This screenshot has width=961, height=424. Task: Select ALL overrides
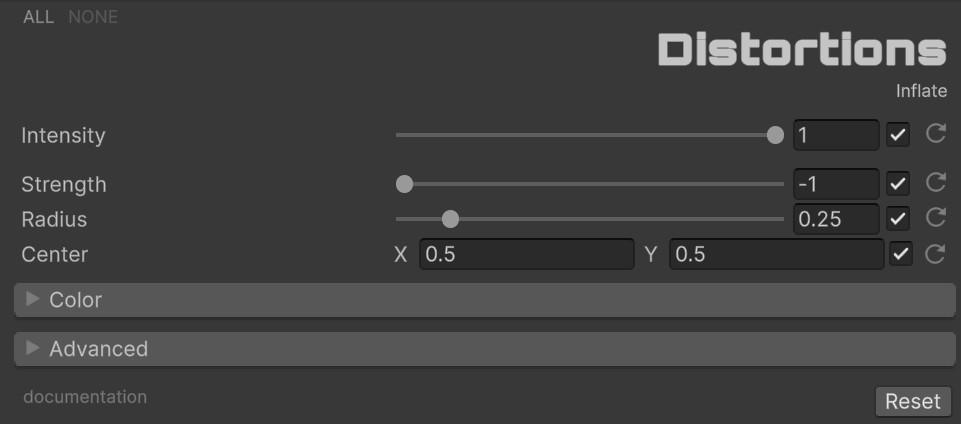tap(38, 17)
